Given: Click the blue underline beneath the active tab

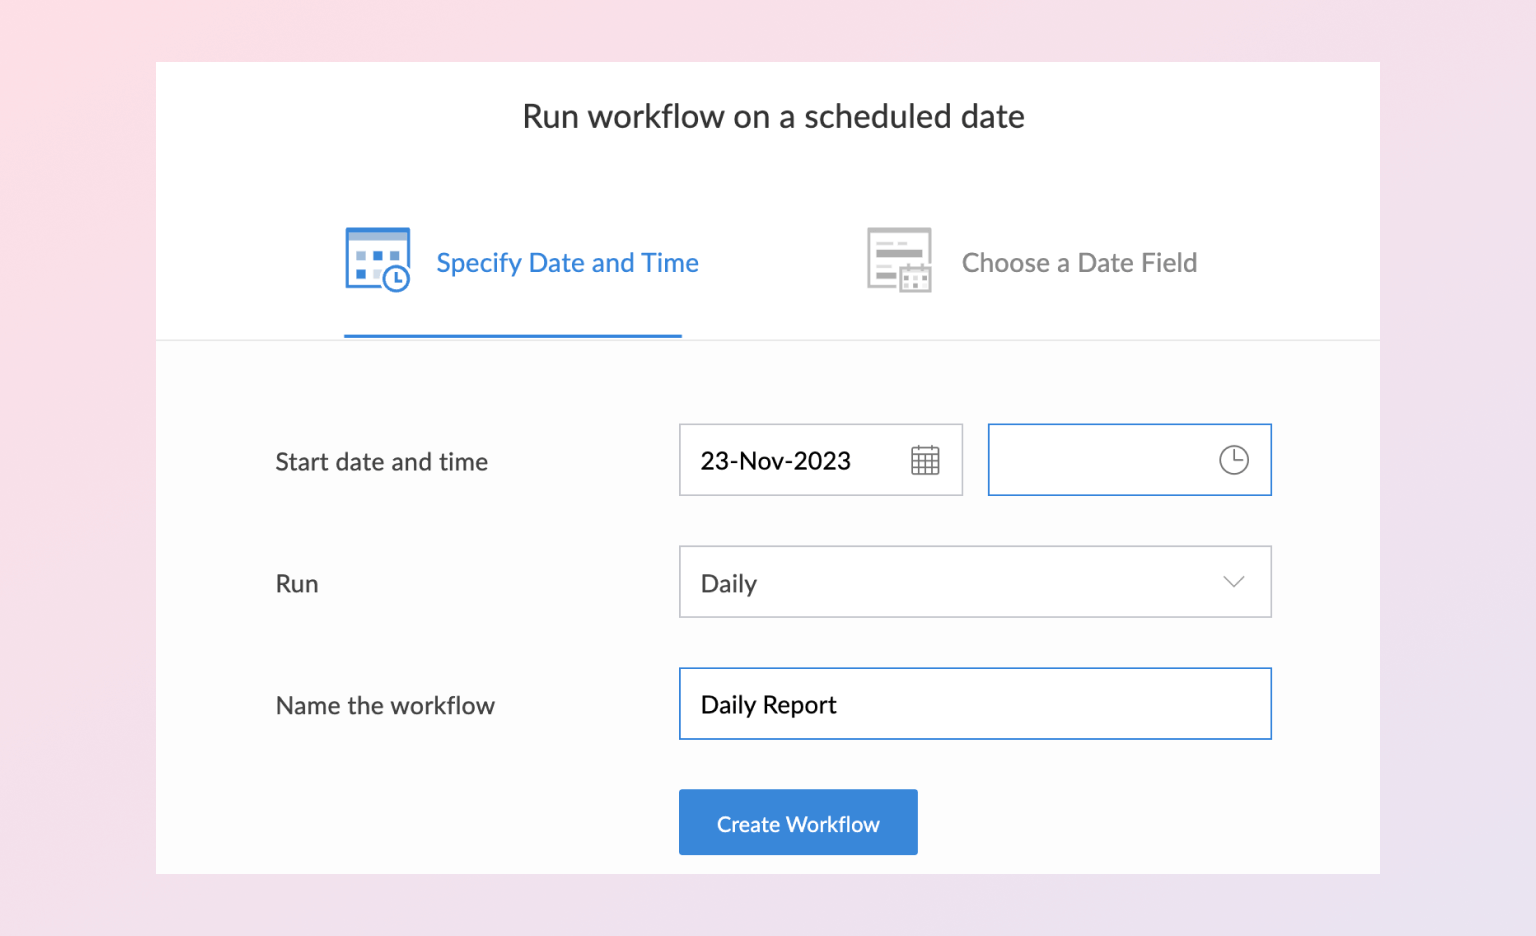Looking at the screenshot, I should 512,336.
